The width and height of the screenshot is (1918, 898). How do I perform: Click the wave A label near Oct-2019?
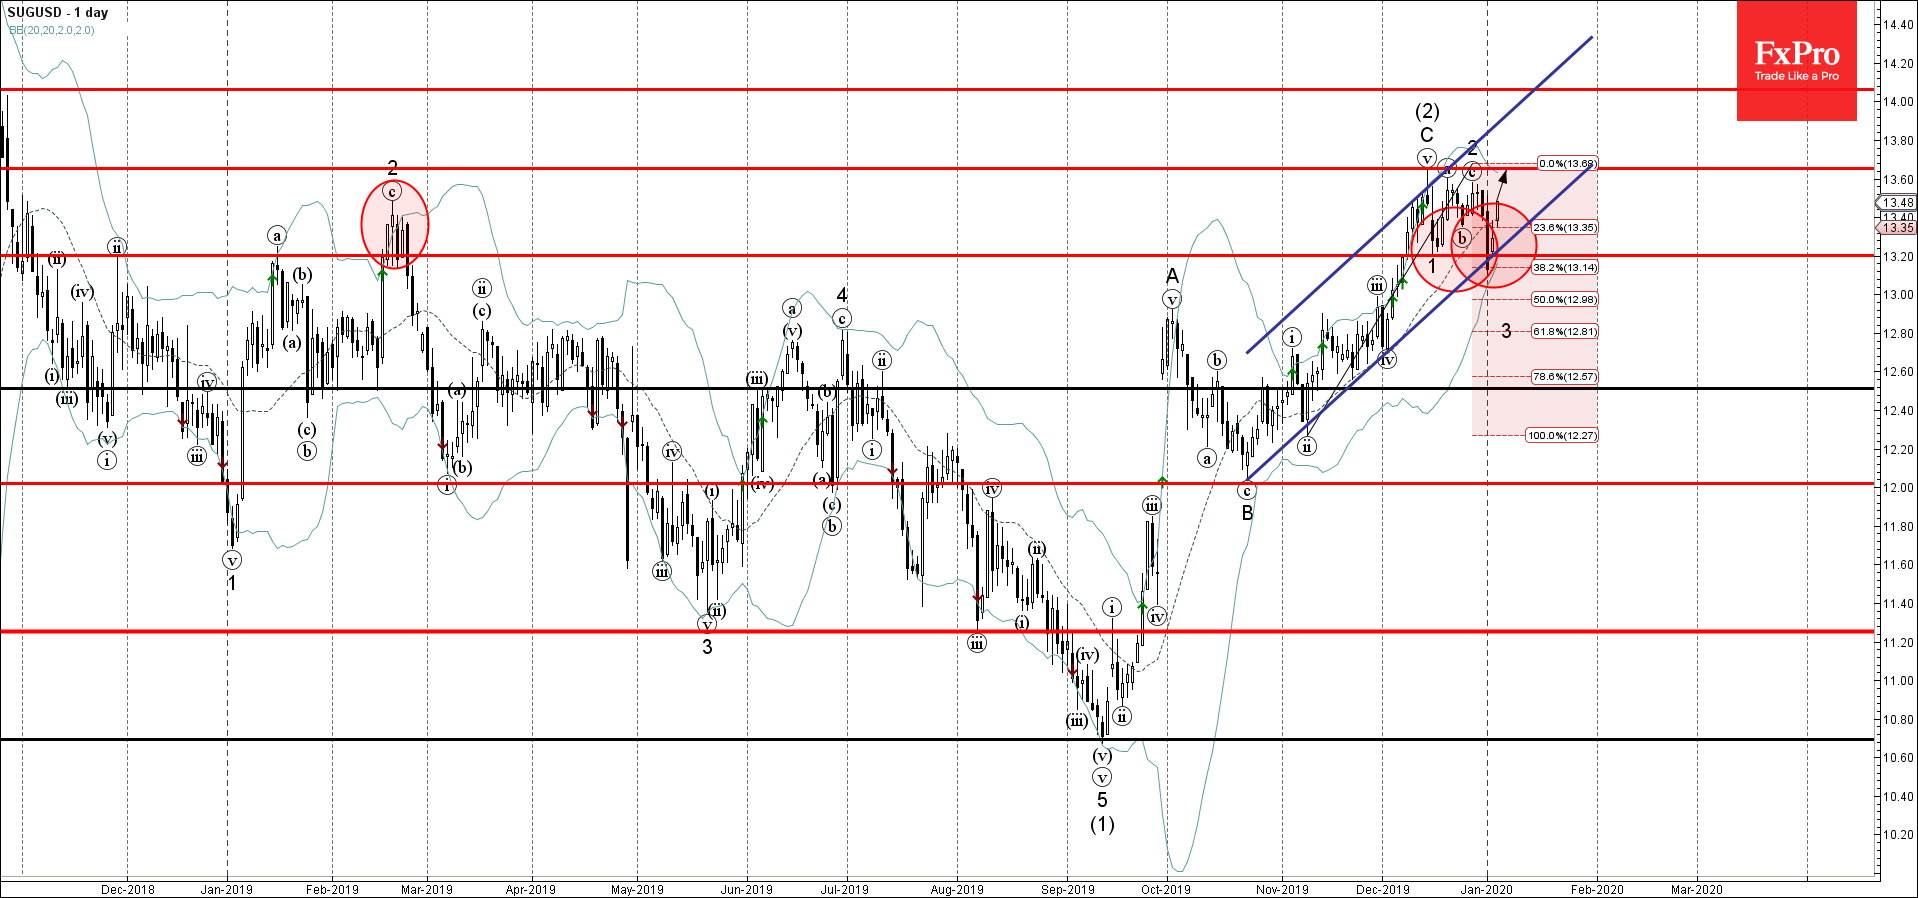[1172, 275]
